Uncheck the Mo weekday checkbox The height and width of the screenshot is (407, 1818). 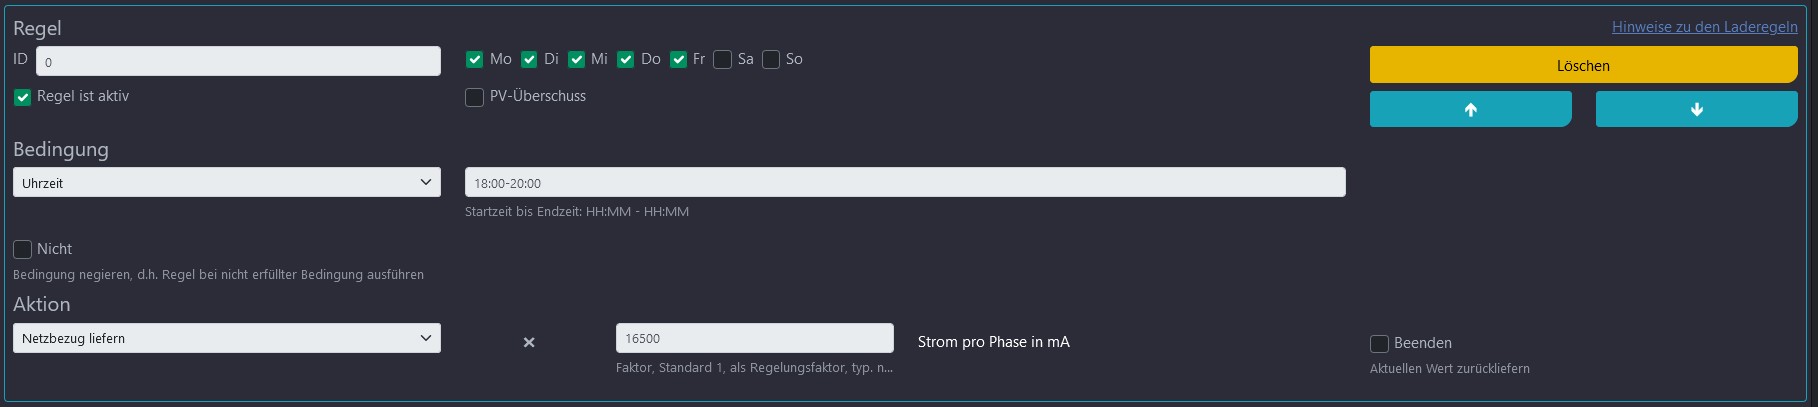[475, 60]
